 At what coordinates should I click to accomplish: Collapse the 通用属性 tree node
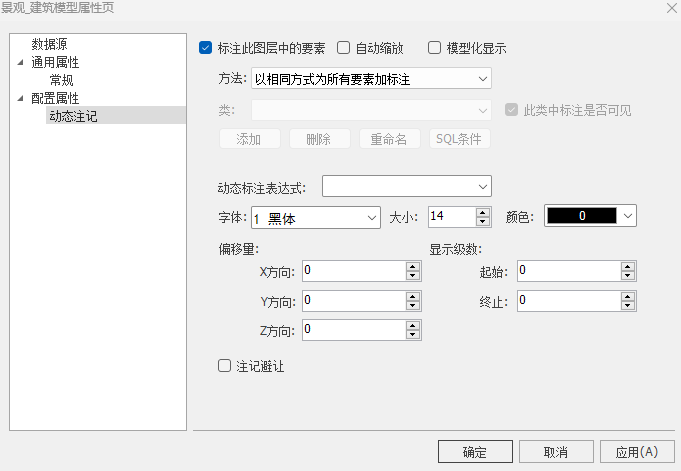(20, 62)
